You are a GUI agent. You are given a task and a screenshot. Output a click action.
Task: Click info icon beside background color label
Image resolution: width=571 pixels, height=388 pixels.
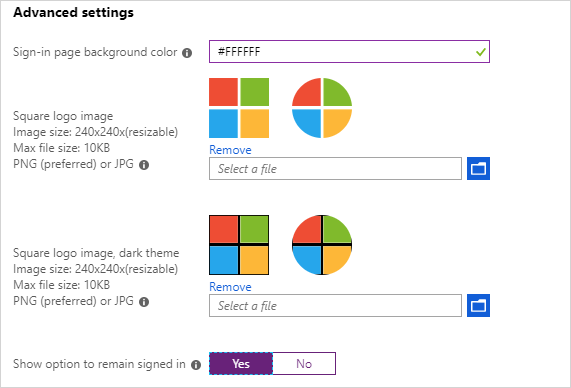(x=187, y=53)
